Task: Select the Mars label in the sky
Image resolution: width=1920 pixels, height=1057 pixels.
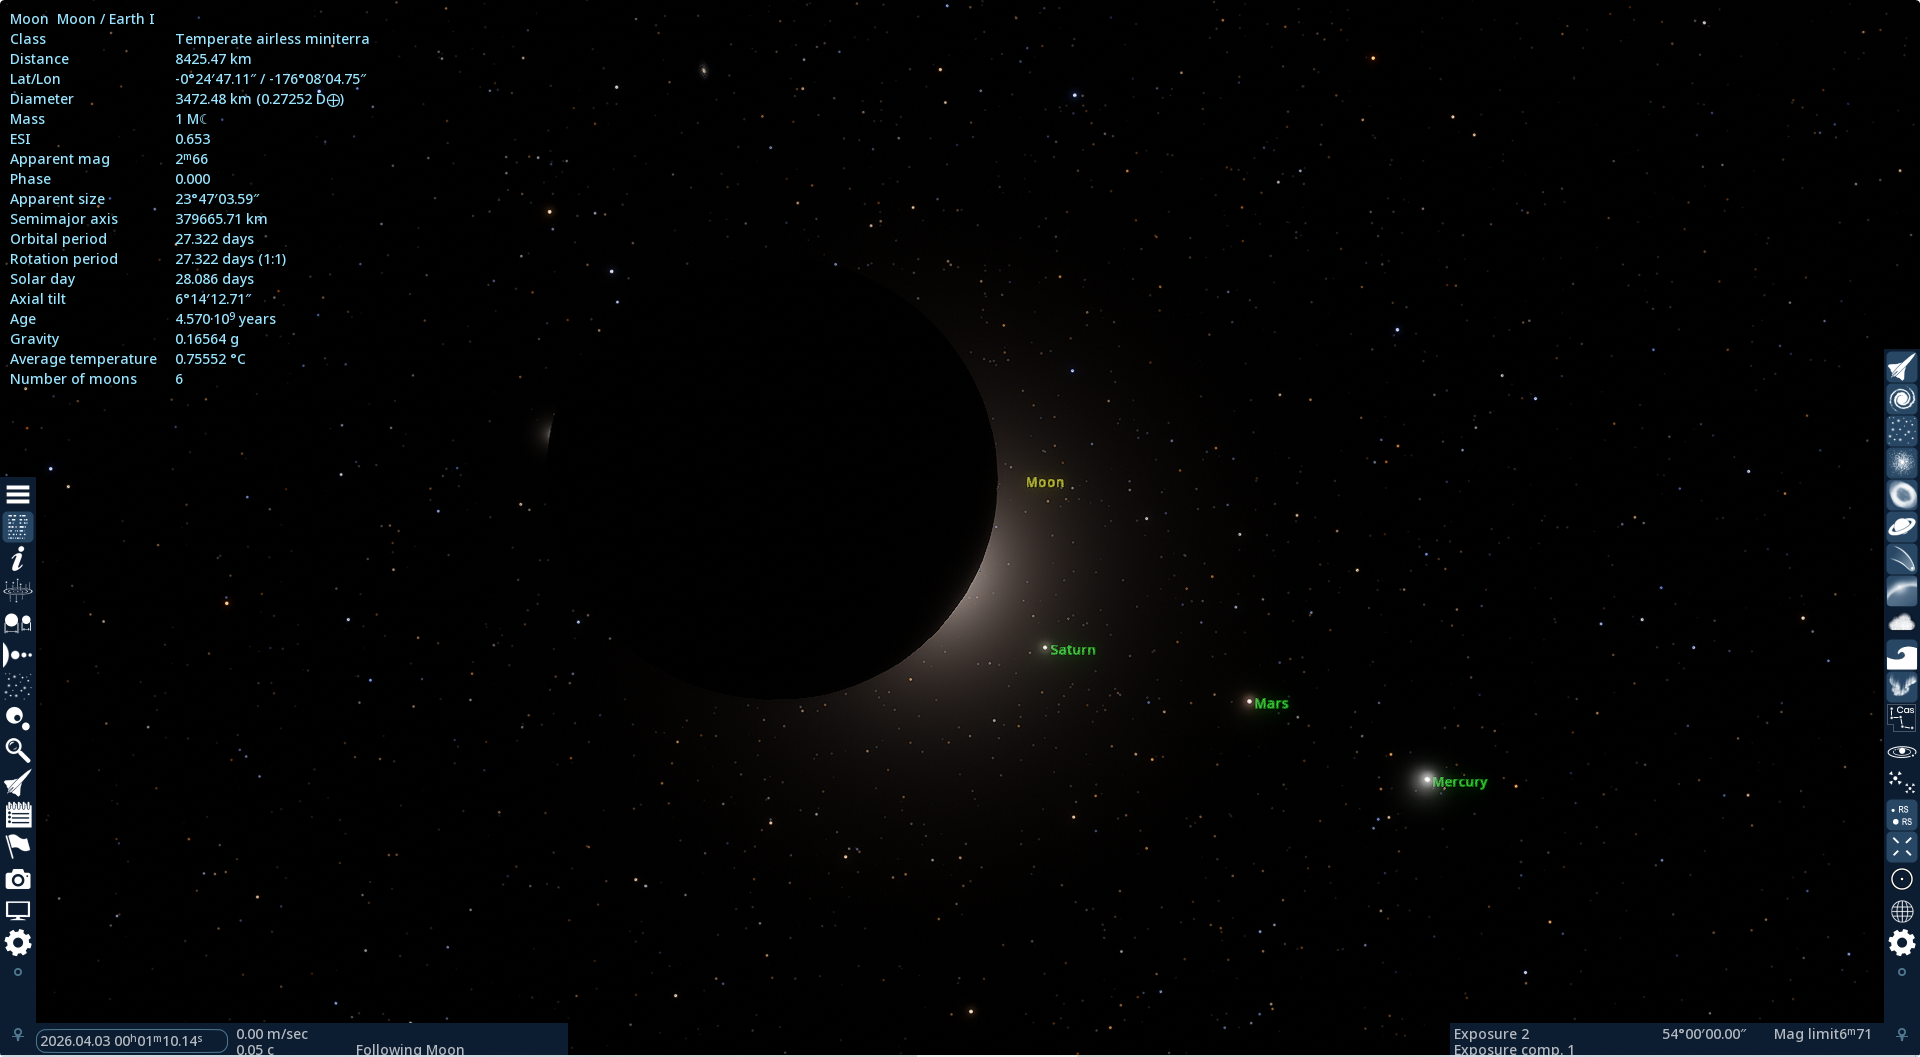Action: click(1271, 704)
